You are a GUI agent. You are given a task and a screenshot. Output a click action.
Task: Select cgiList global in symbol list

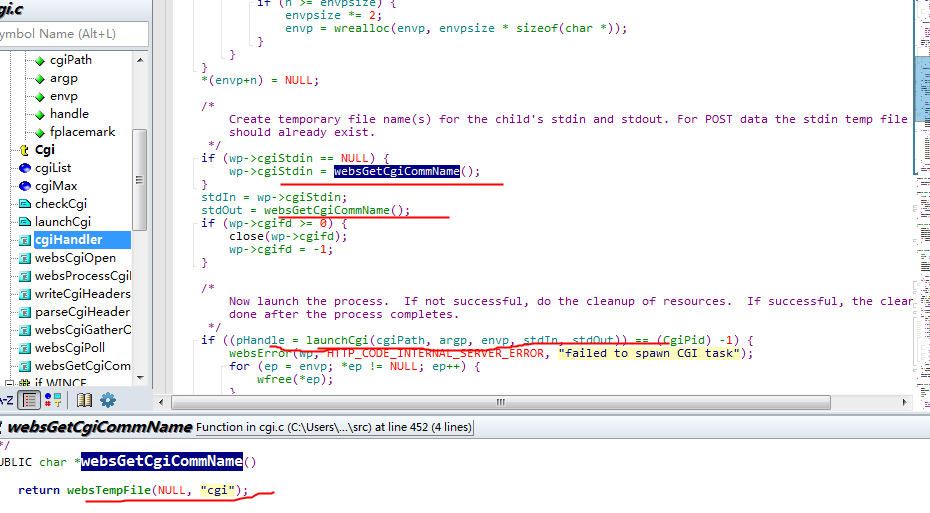pos(53,168)
